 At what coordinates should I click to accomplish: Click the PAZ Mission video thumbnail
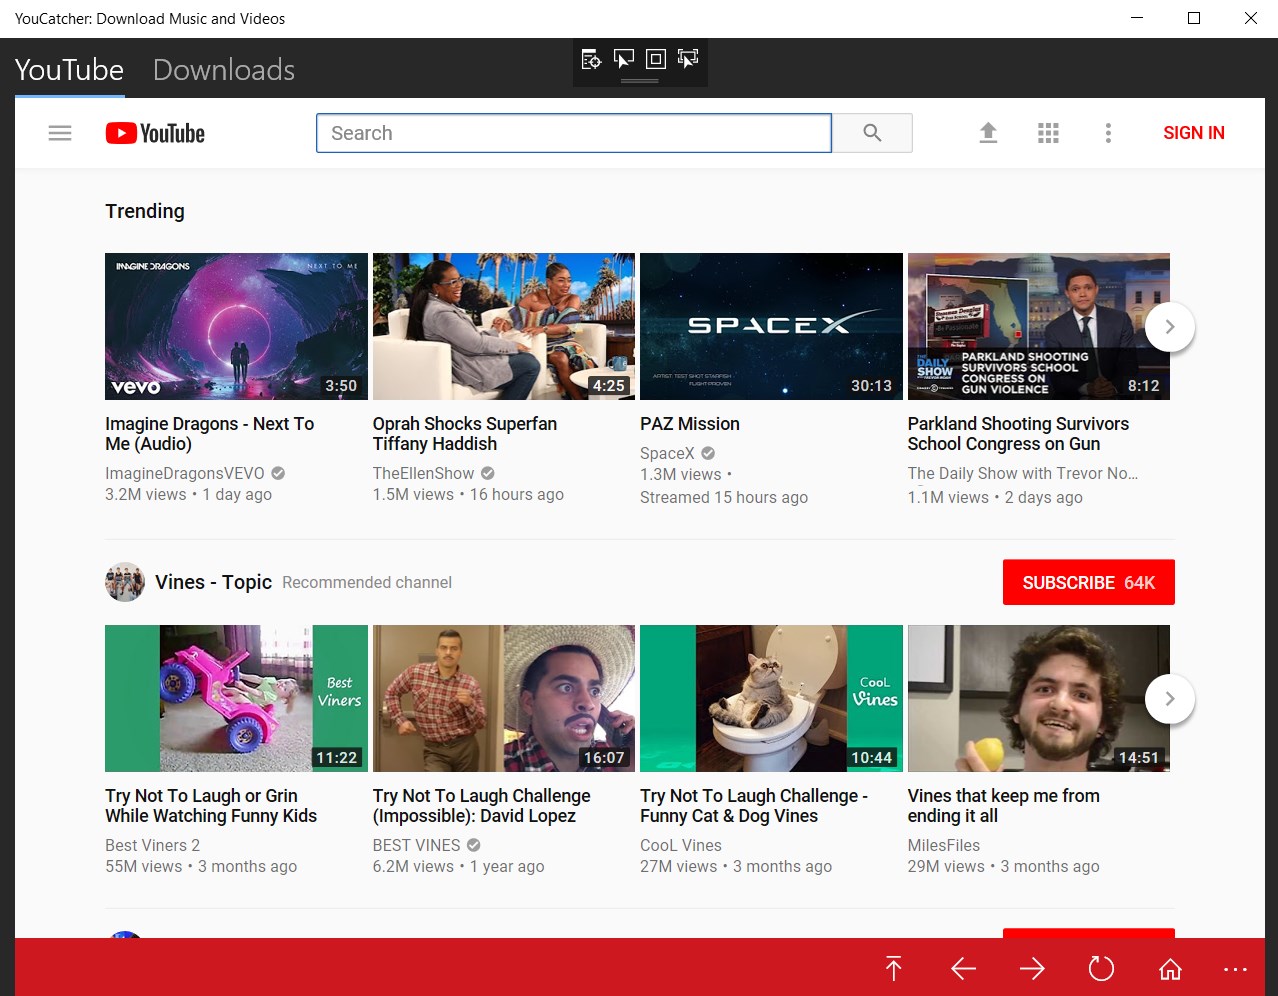tap(771, 326)
